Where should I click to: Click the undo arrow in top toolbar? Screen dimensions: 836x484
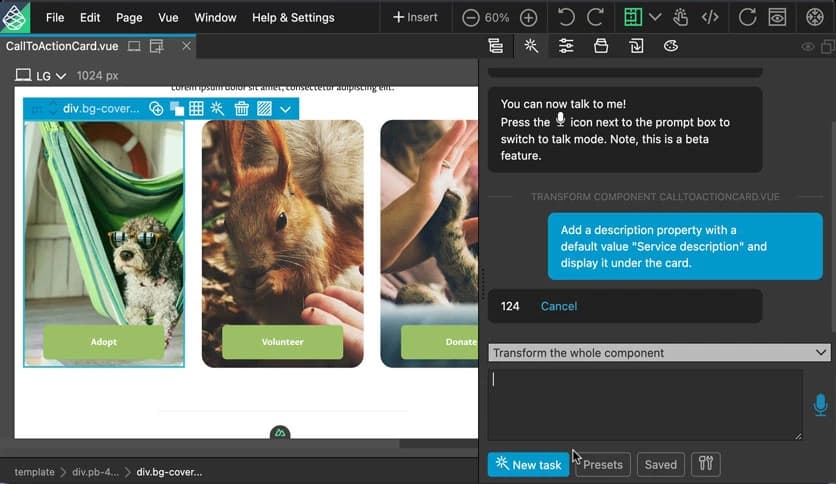tap(567, 17)
